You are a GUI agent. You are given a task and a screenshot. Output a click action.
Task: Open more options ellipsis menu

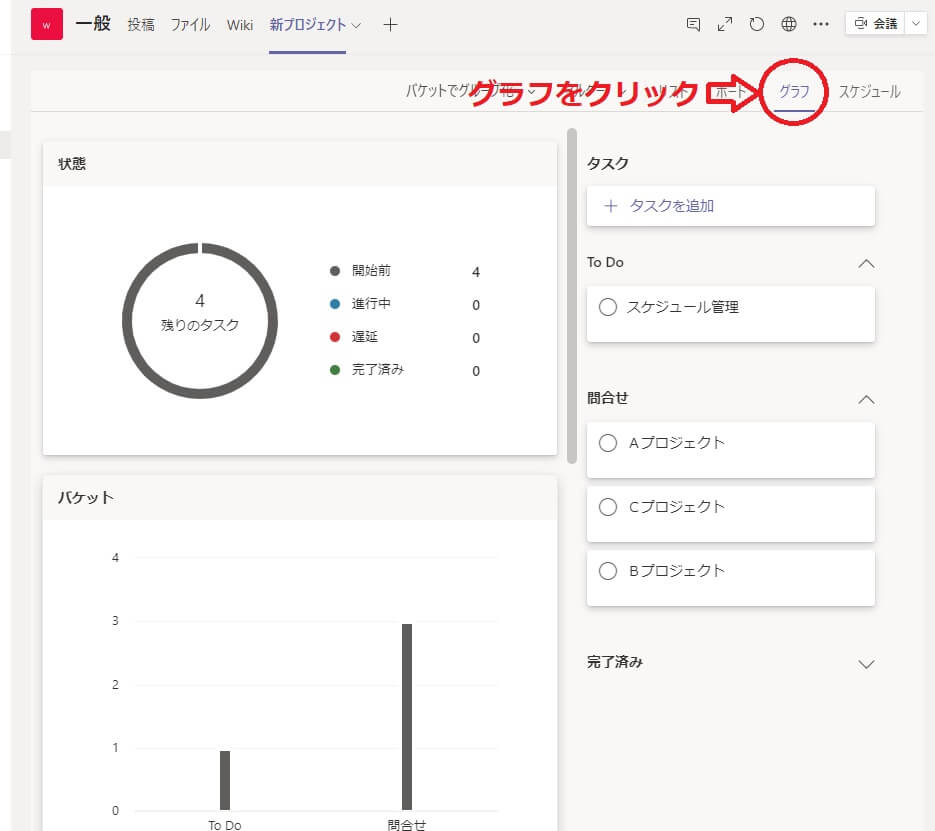pos(821,25)
